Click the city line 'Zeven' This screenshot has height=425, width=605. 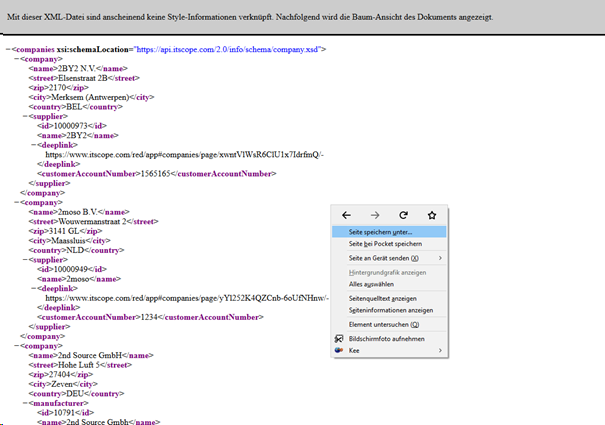click(63, 384)
